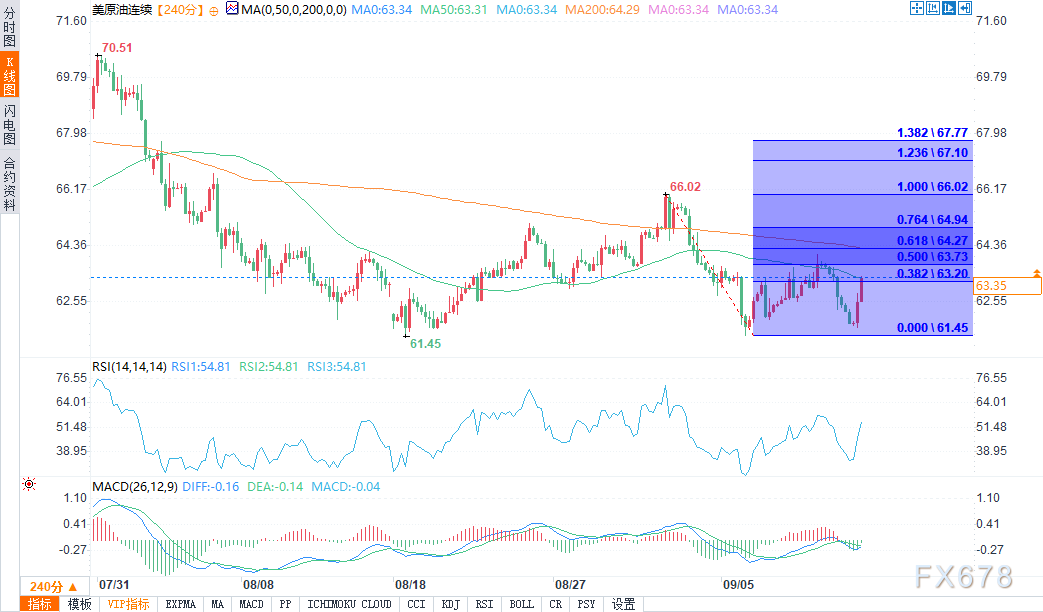This screenshot has width=1043, height=612.
Task: Click the orange alert icon above 63.35 price
Action: tap(1036, 272)
